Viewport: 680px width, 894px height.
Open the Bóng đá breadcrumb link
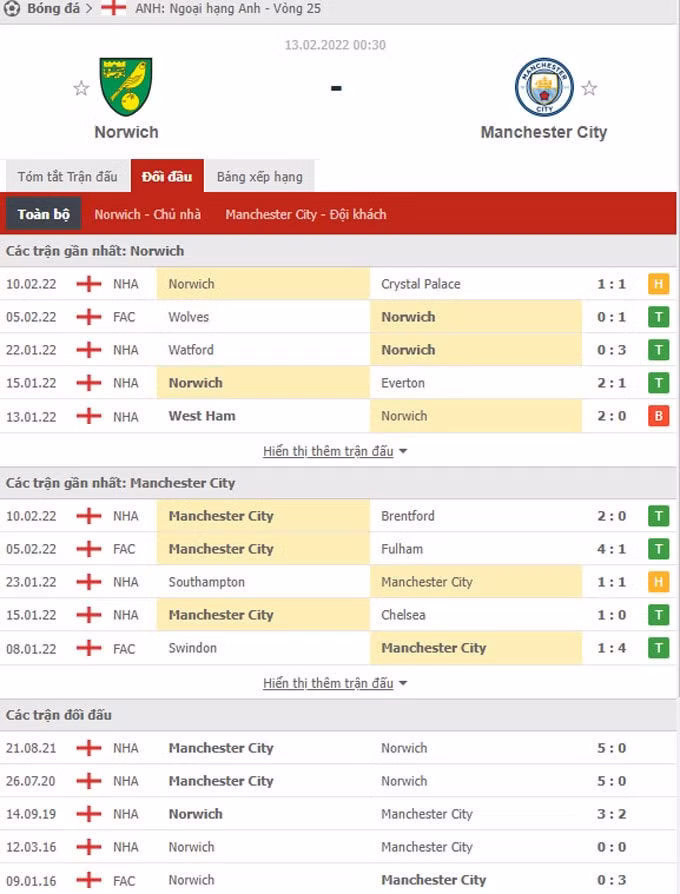(54, 9)
